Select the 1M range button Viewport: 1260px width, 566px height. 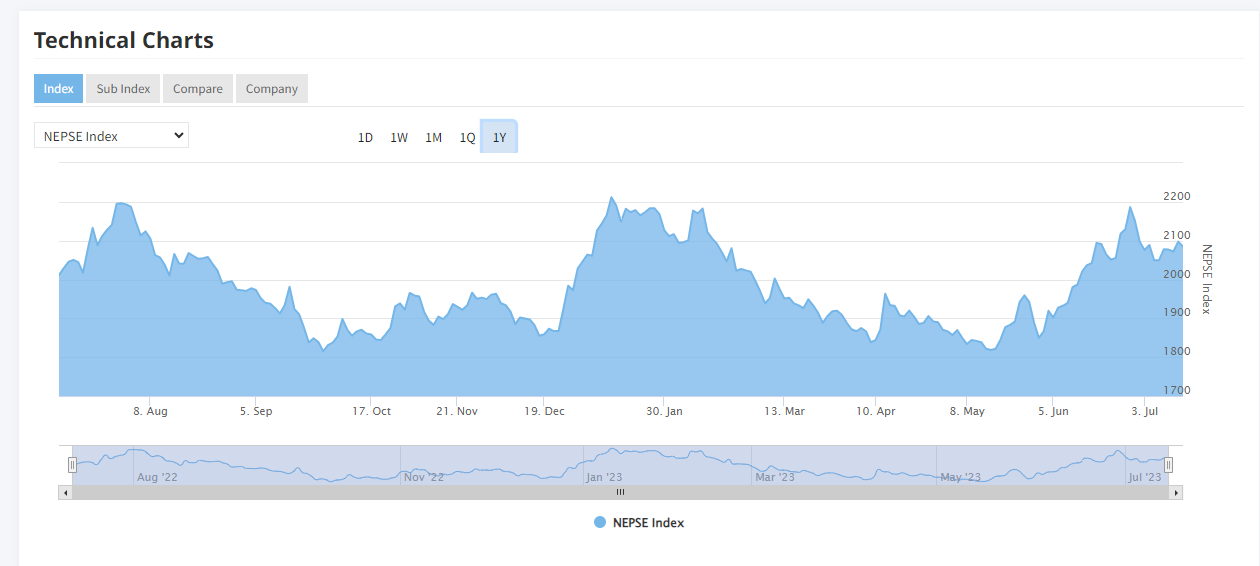(433, 137)
